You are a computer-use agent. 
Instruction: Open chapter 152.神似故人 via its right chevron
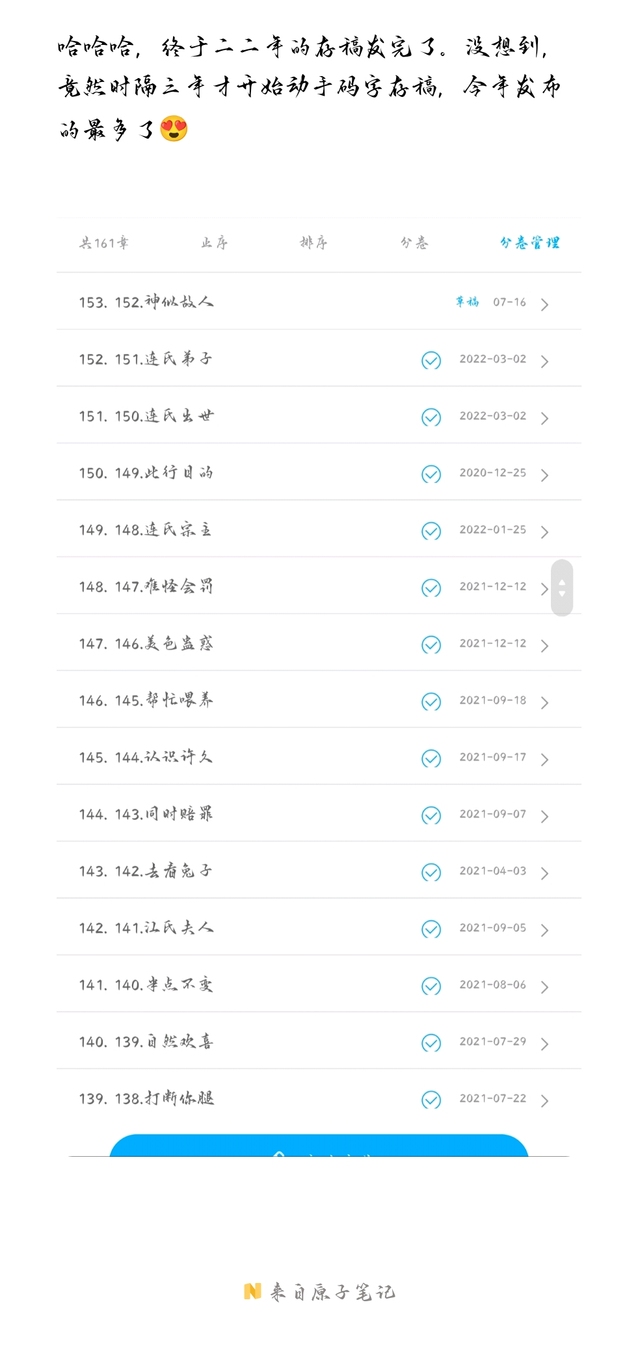[x=545, y=304]
